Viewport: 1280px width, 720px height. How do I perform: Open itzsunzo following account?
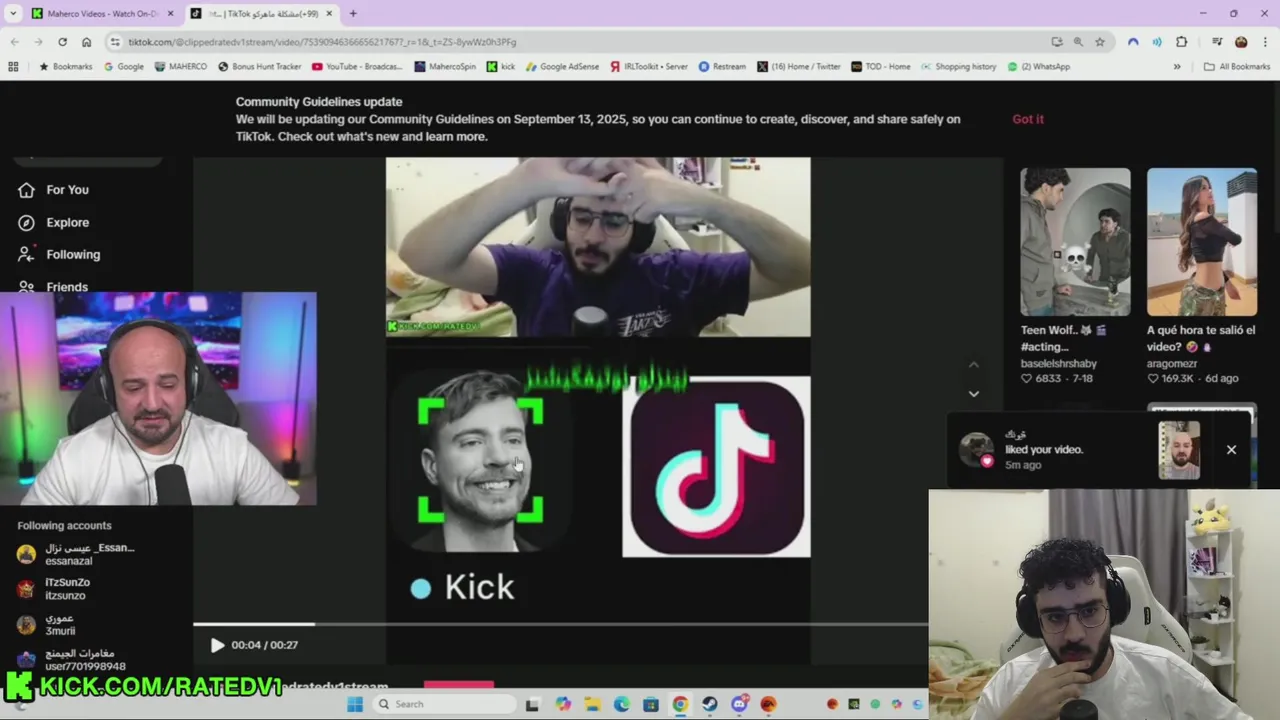click(54, 589)
